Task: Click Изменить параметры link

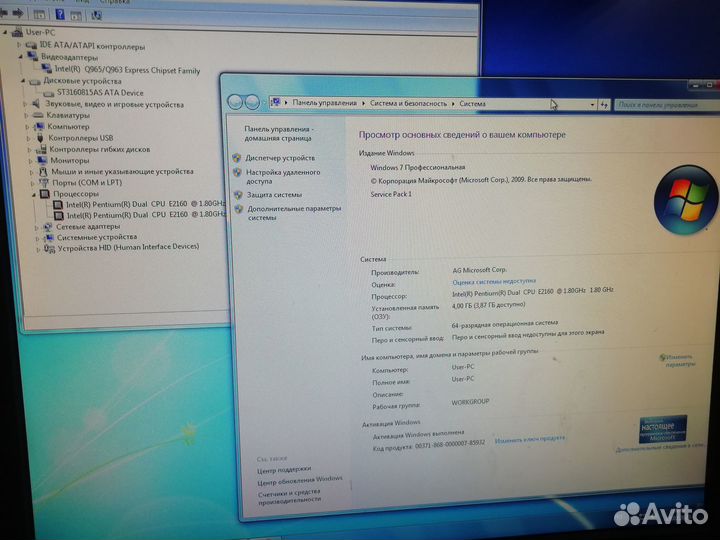Action: coord(678,360)
